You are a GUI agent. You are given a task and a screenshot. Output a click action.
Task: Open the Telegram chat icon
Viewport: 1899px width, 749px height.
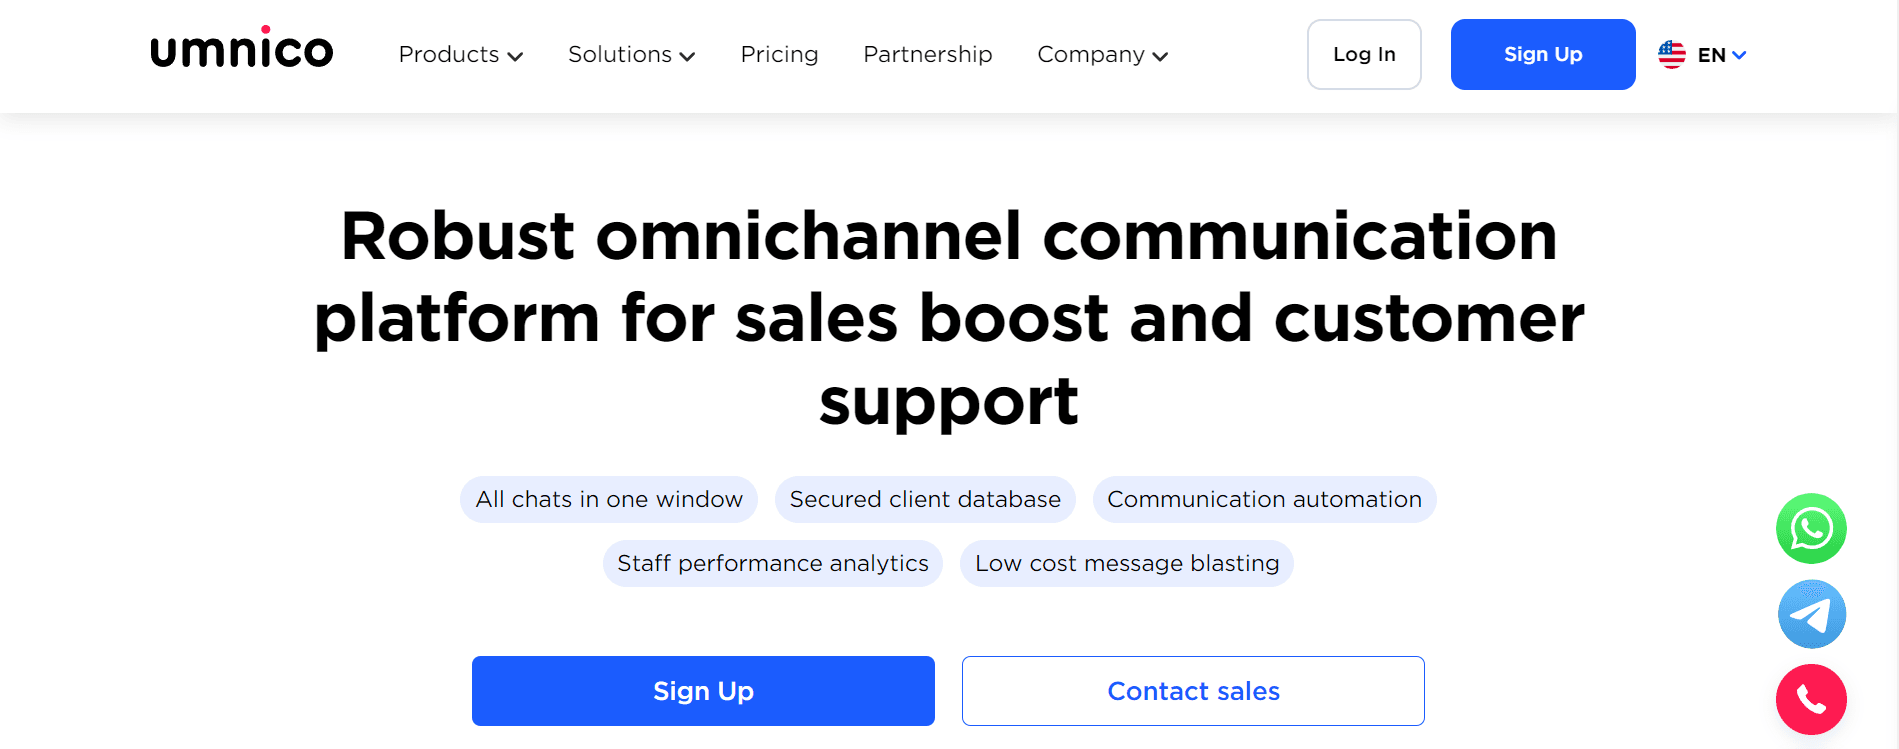pos(1811,614)
